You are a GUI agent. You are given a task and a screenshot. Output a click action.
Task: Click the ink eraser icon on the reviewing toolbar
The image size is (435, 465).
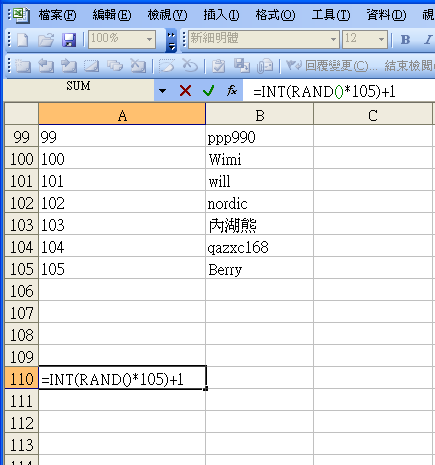[190, 66]
